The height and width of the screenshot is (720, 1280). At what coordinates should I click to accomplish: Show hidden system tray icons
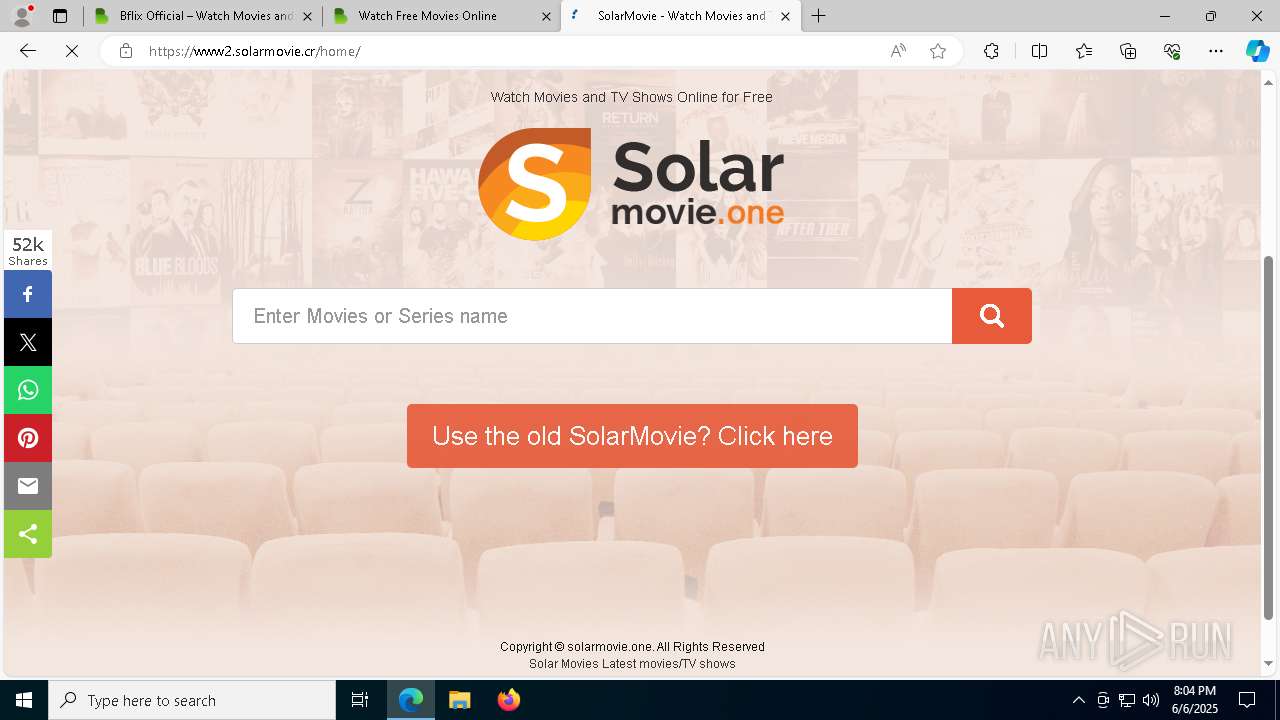[1078, 700]
